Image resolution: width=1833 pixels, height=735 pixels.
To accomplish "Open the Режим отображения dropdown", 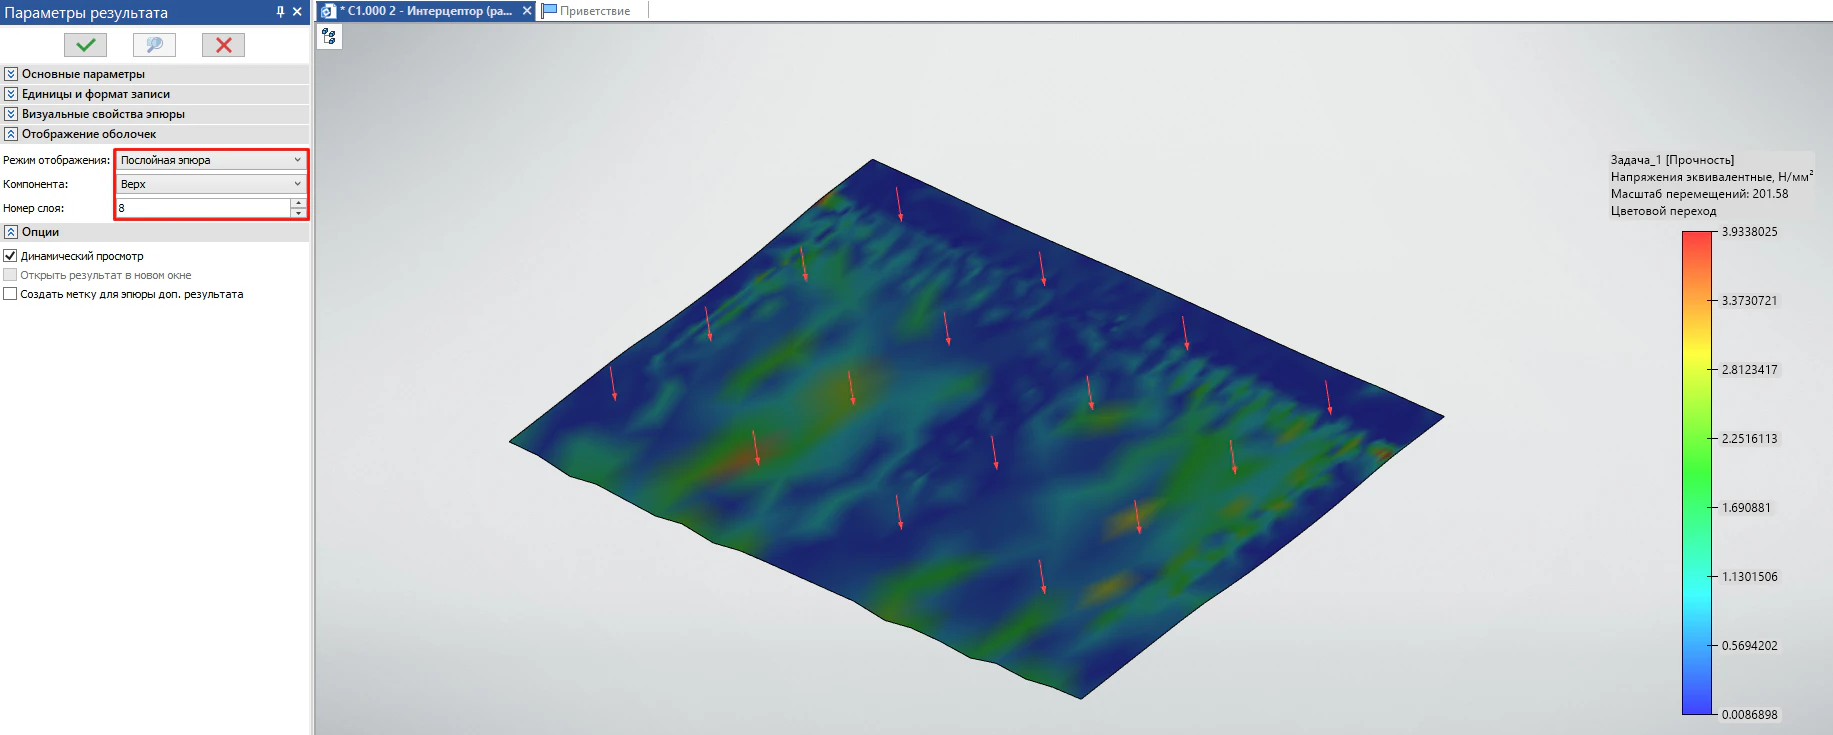I will pos(211,160).
